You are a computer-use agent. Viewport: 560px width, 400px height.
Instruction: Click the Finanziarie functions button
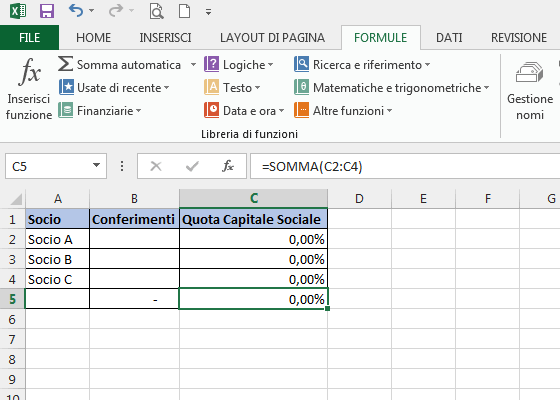click(100, 110)
